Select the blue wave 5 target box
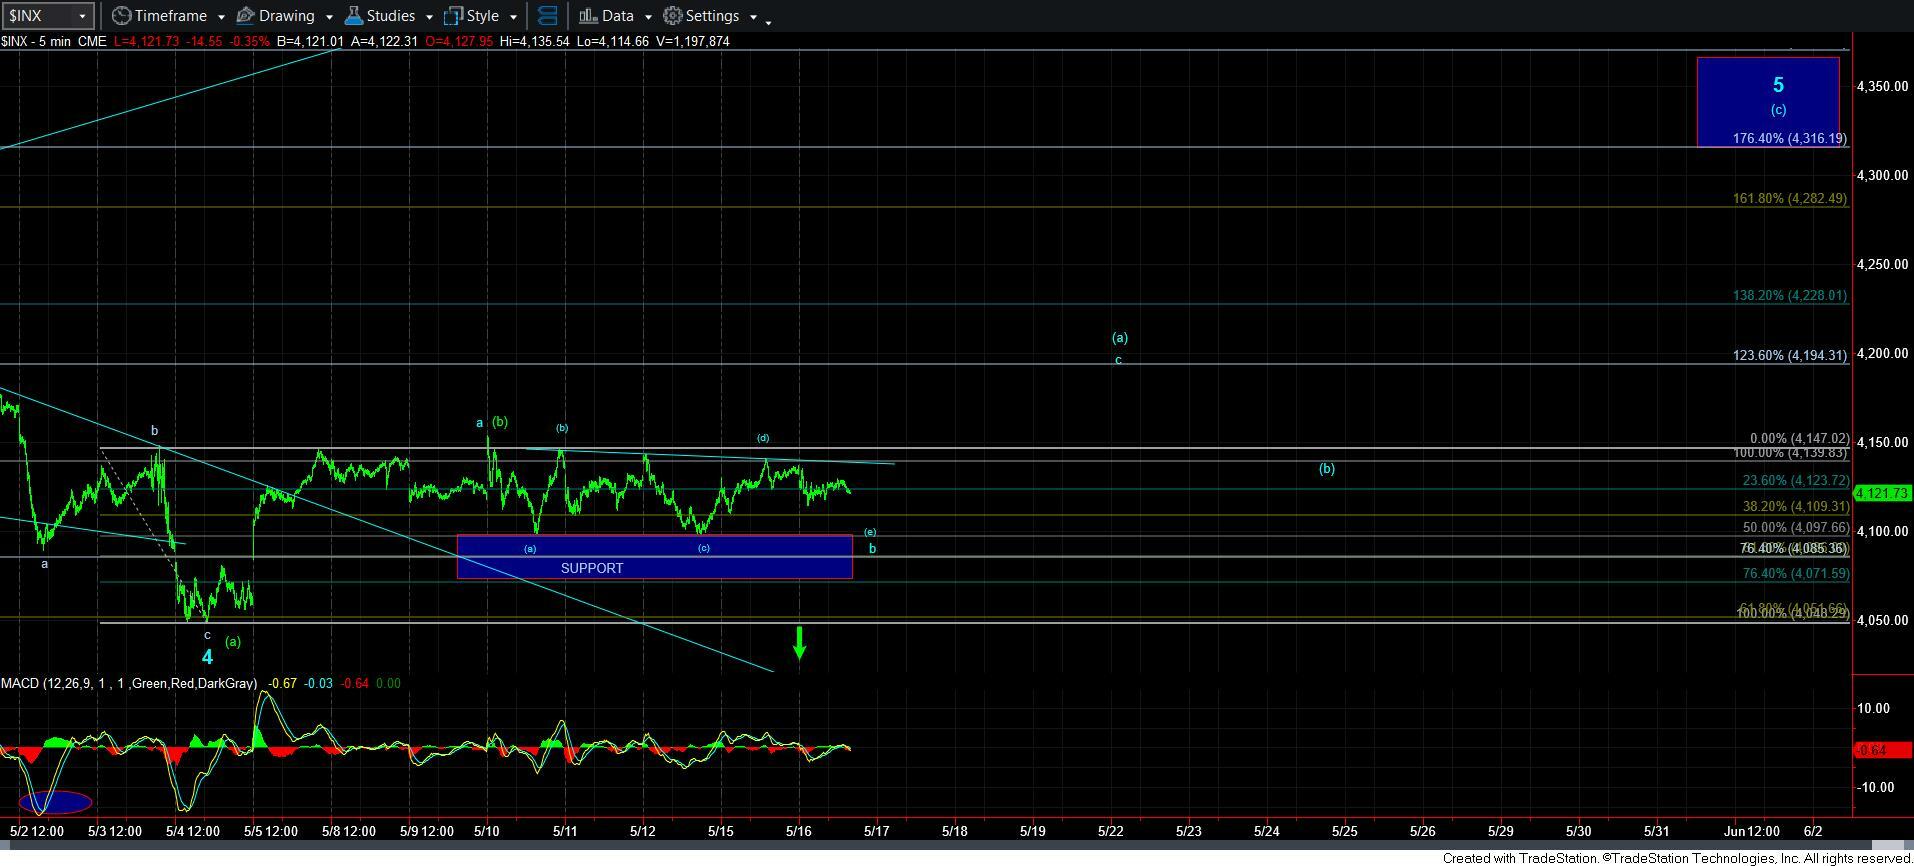Screen dimensions: 1914x866 click(1768, 102)
